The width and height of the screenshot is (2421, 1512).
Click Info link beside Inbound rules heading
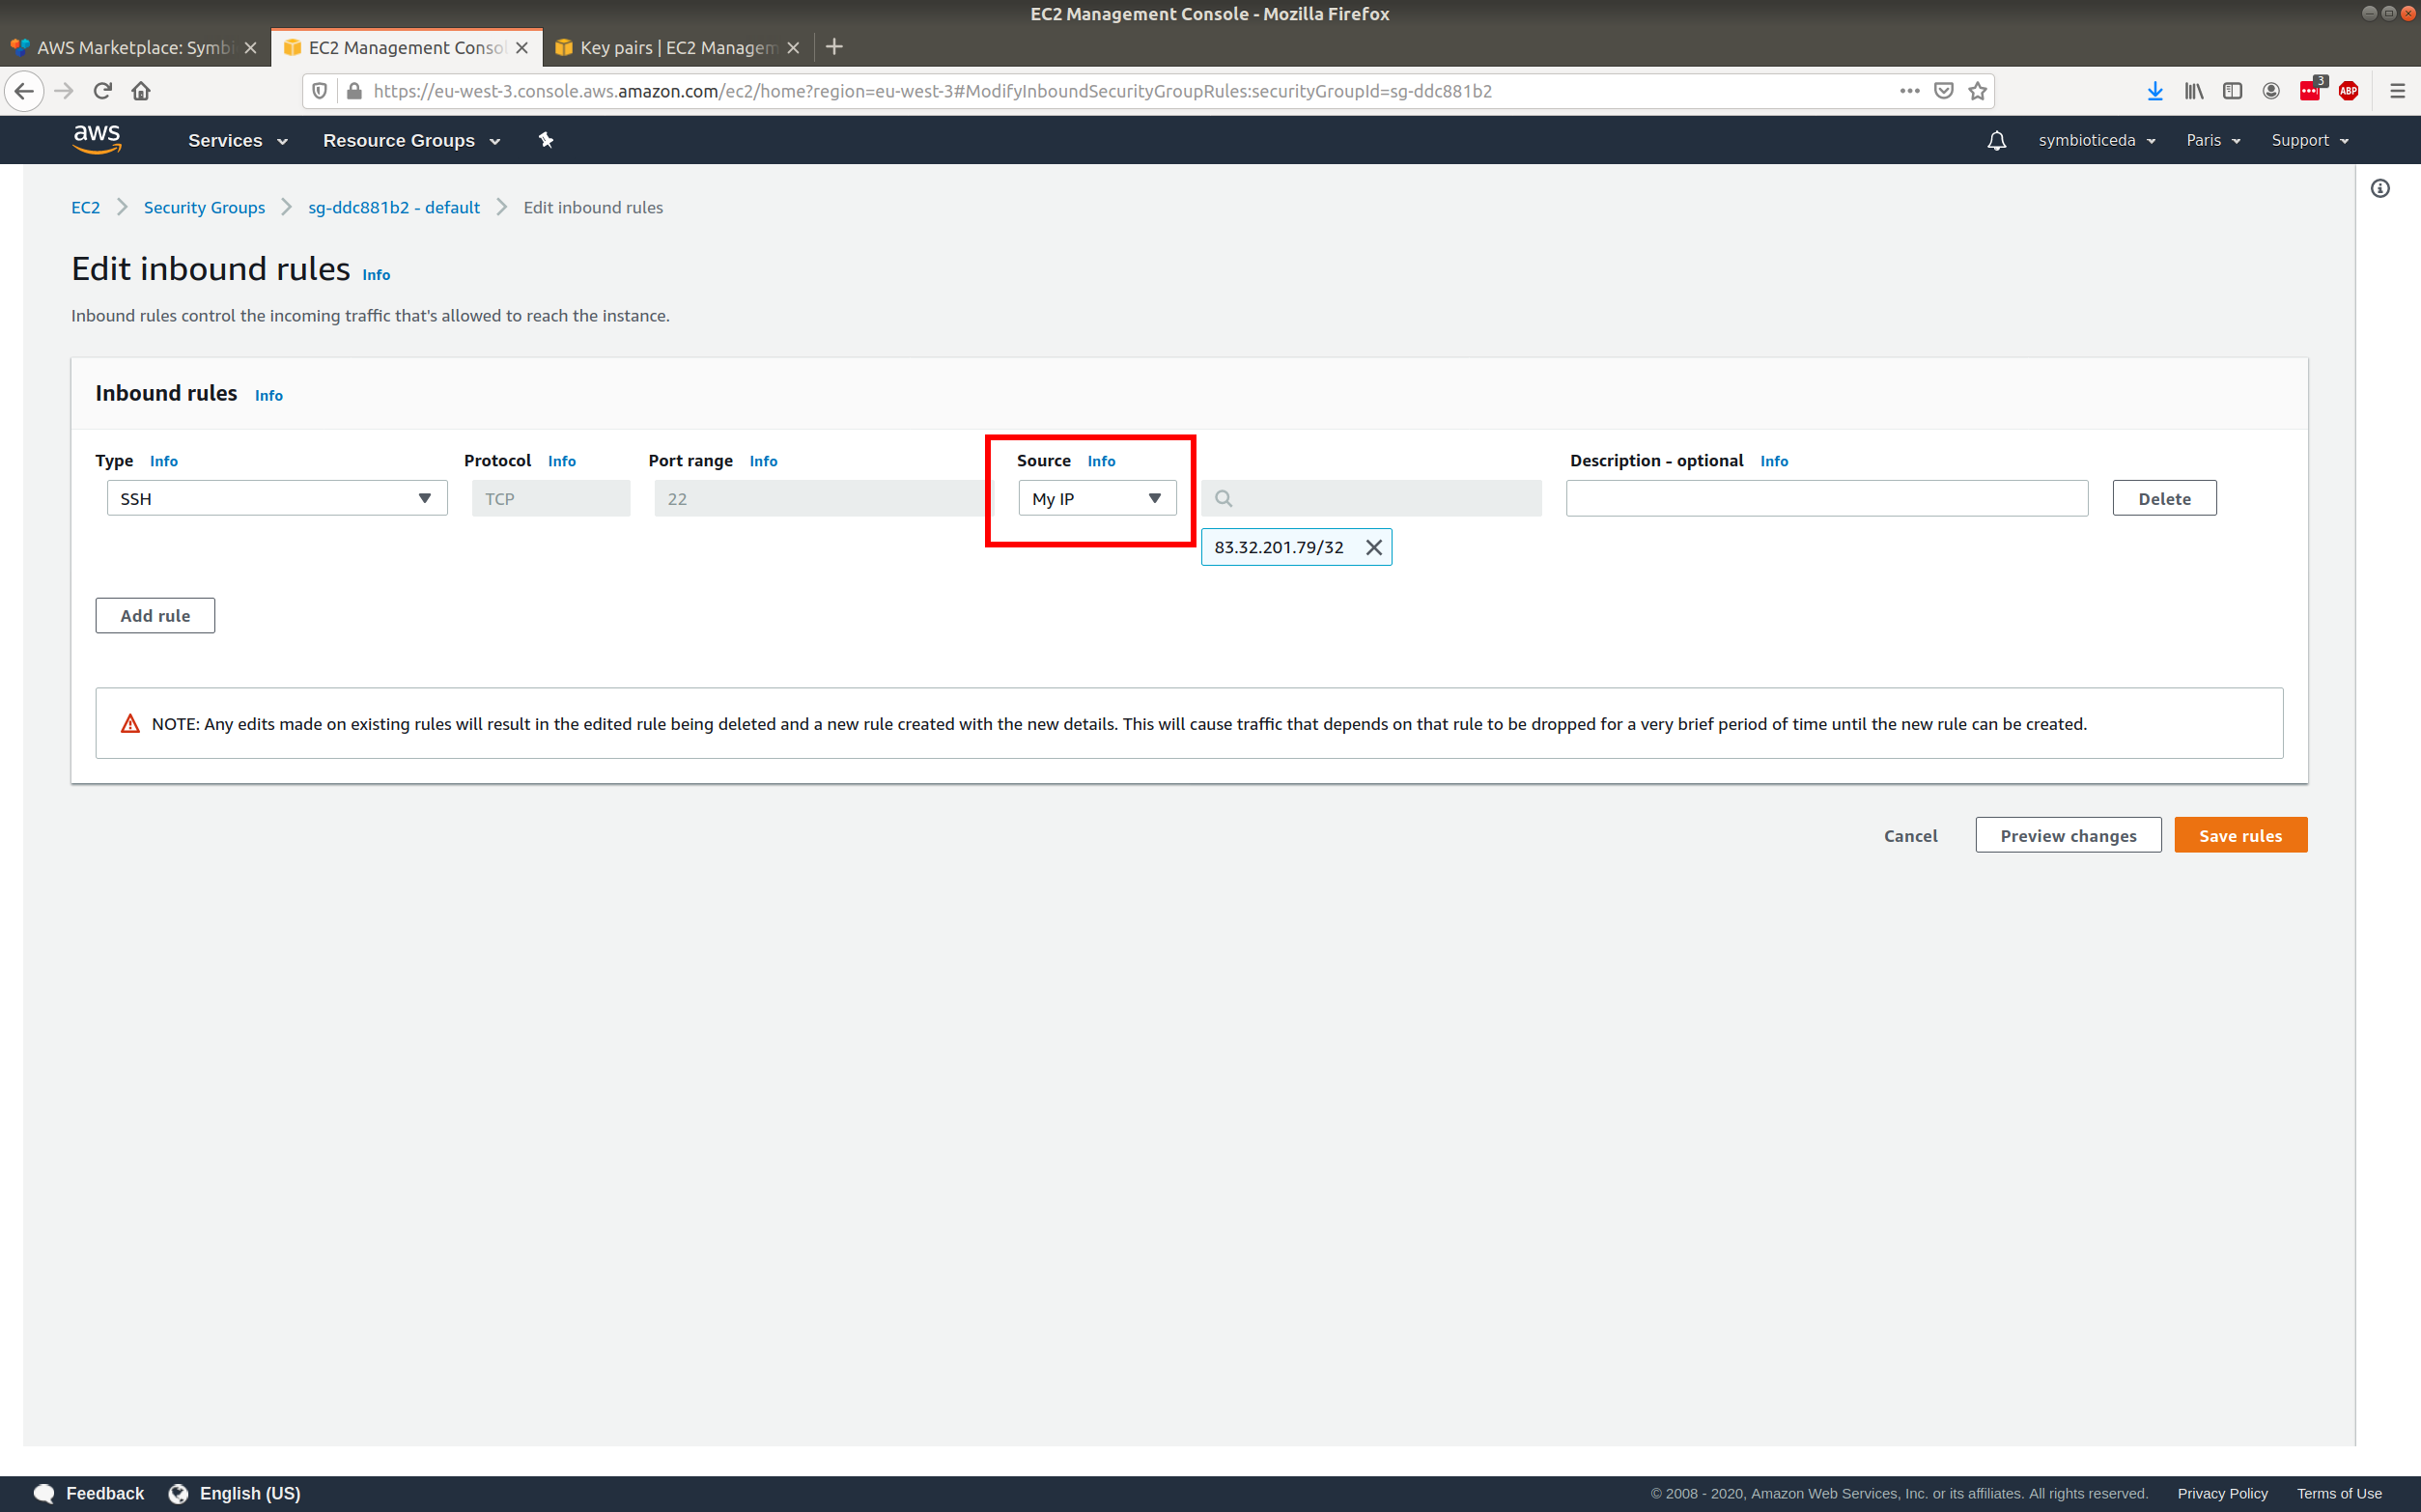click(269, 396)
